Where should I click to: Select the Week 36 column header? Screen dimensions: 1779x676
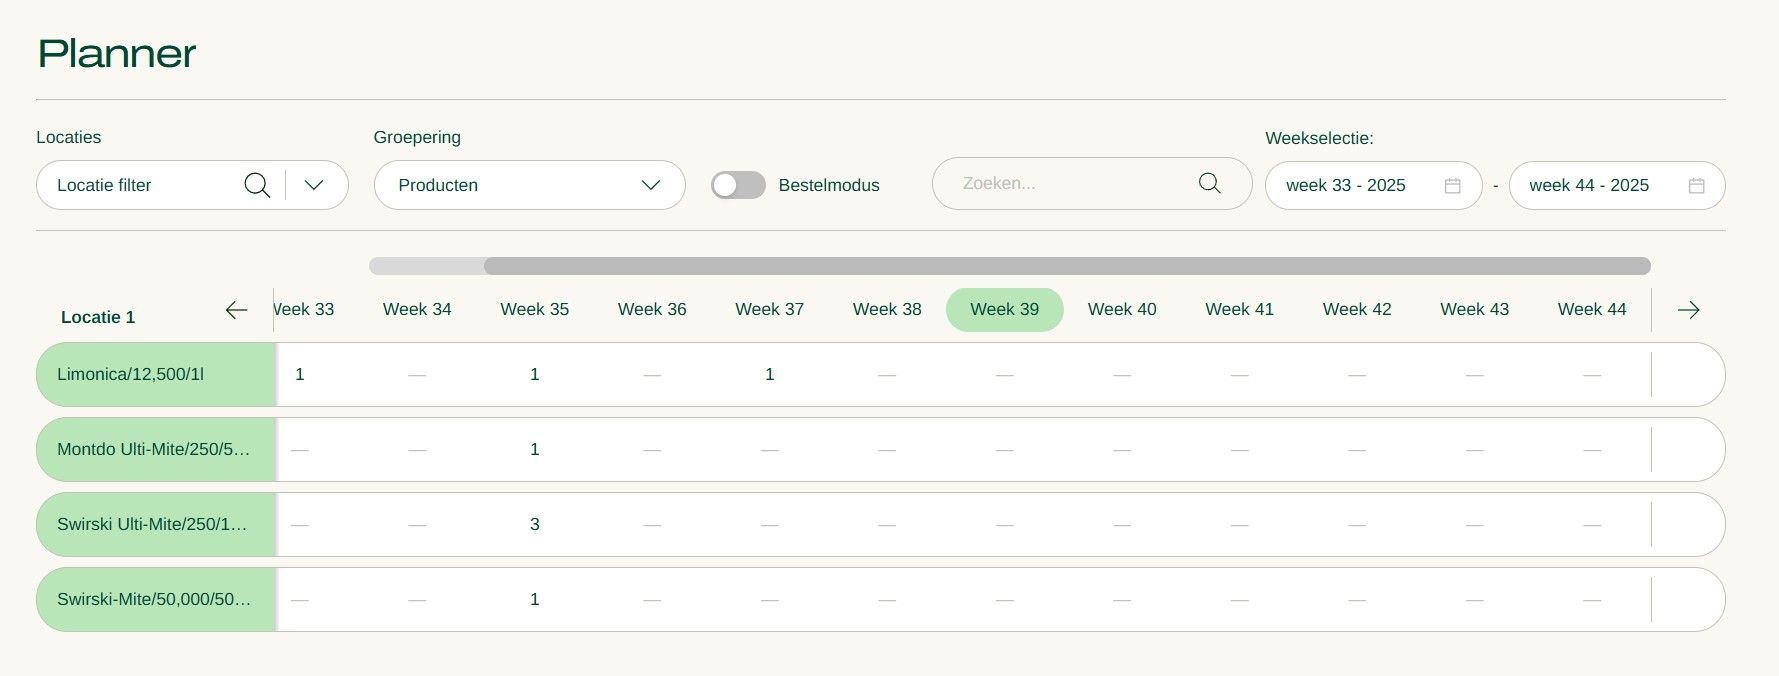(x=652, y=310)
